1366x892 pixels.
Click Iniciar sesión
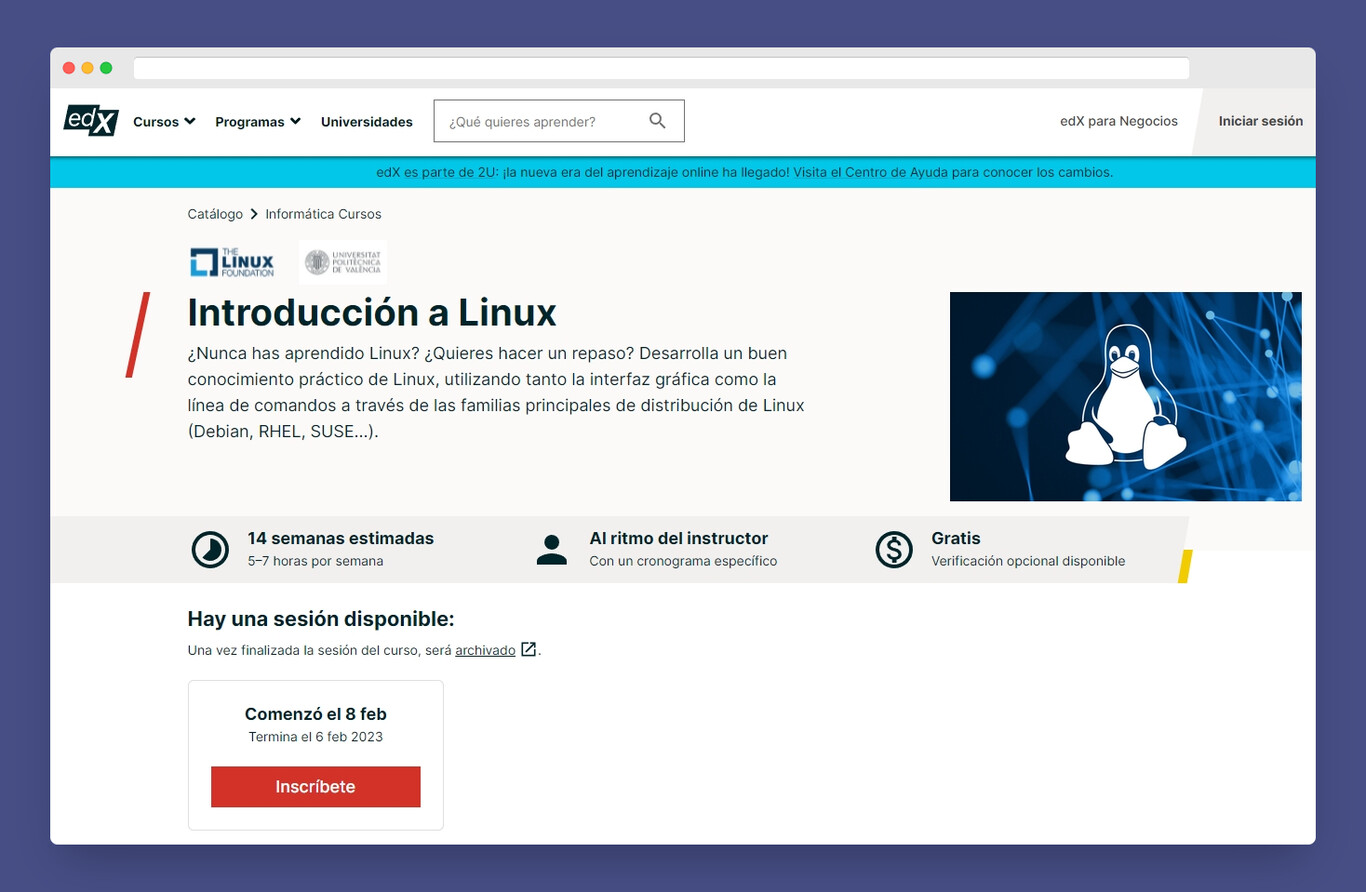coord(1259,120)
